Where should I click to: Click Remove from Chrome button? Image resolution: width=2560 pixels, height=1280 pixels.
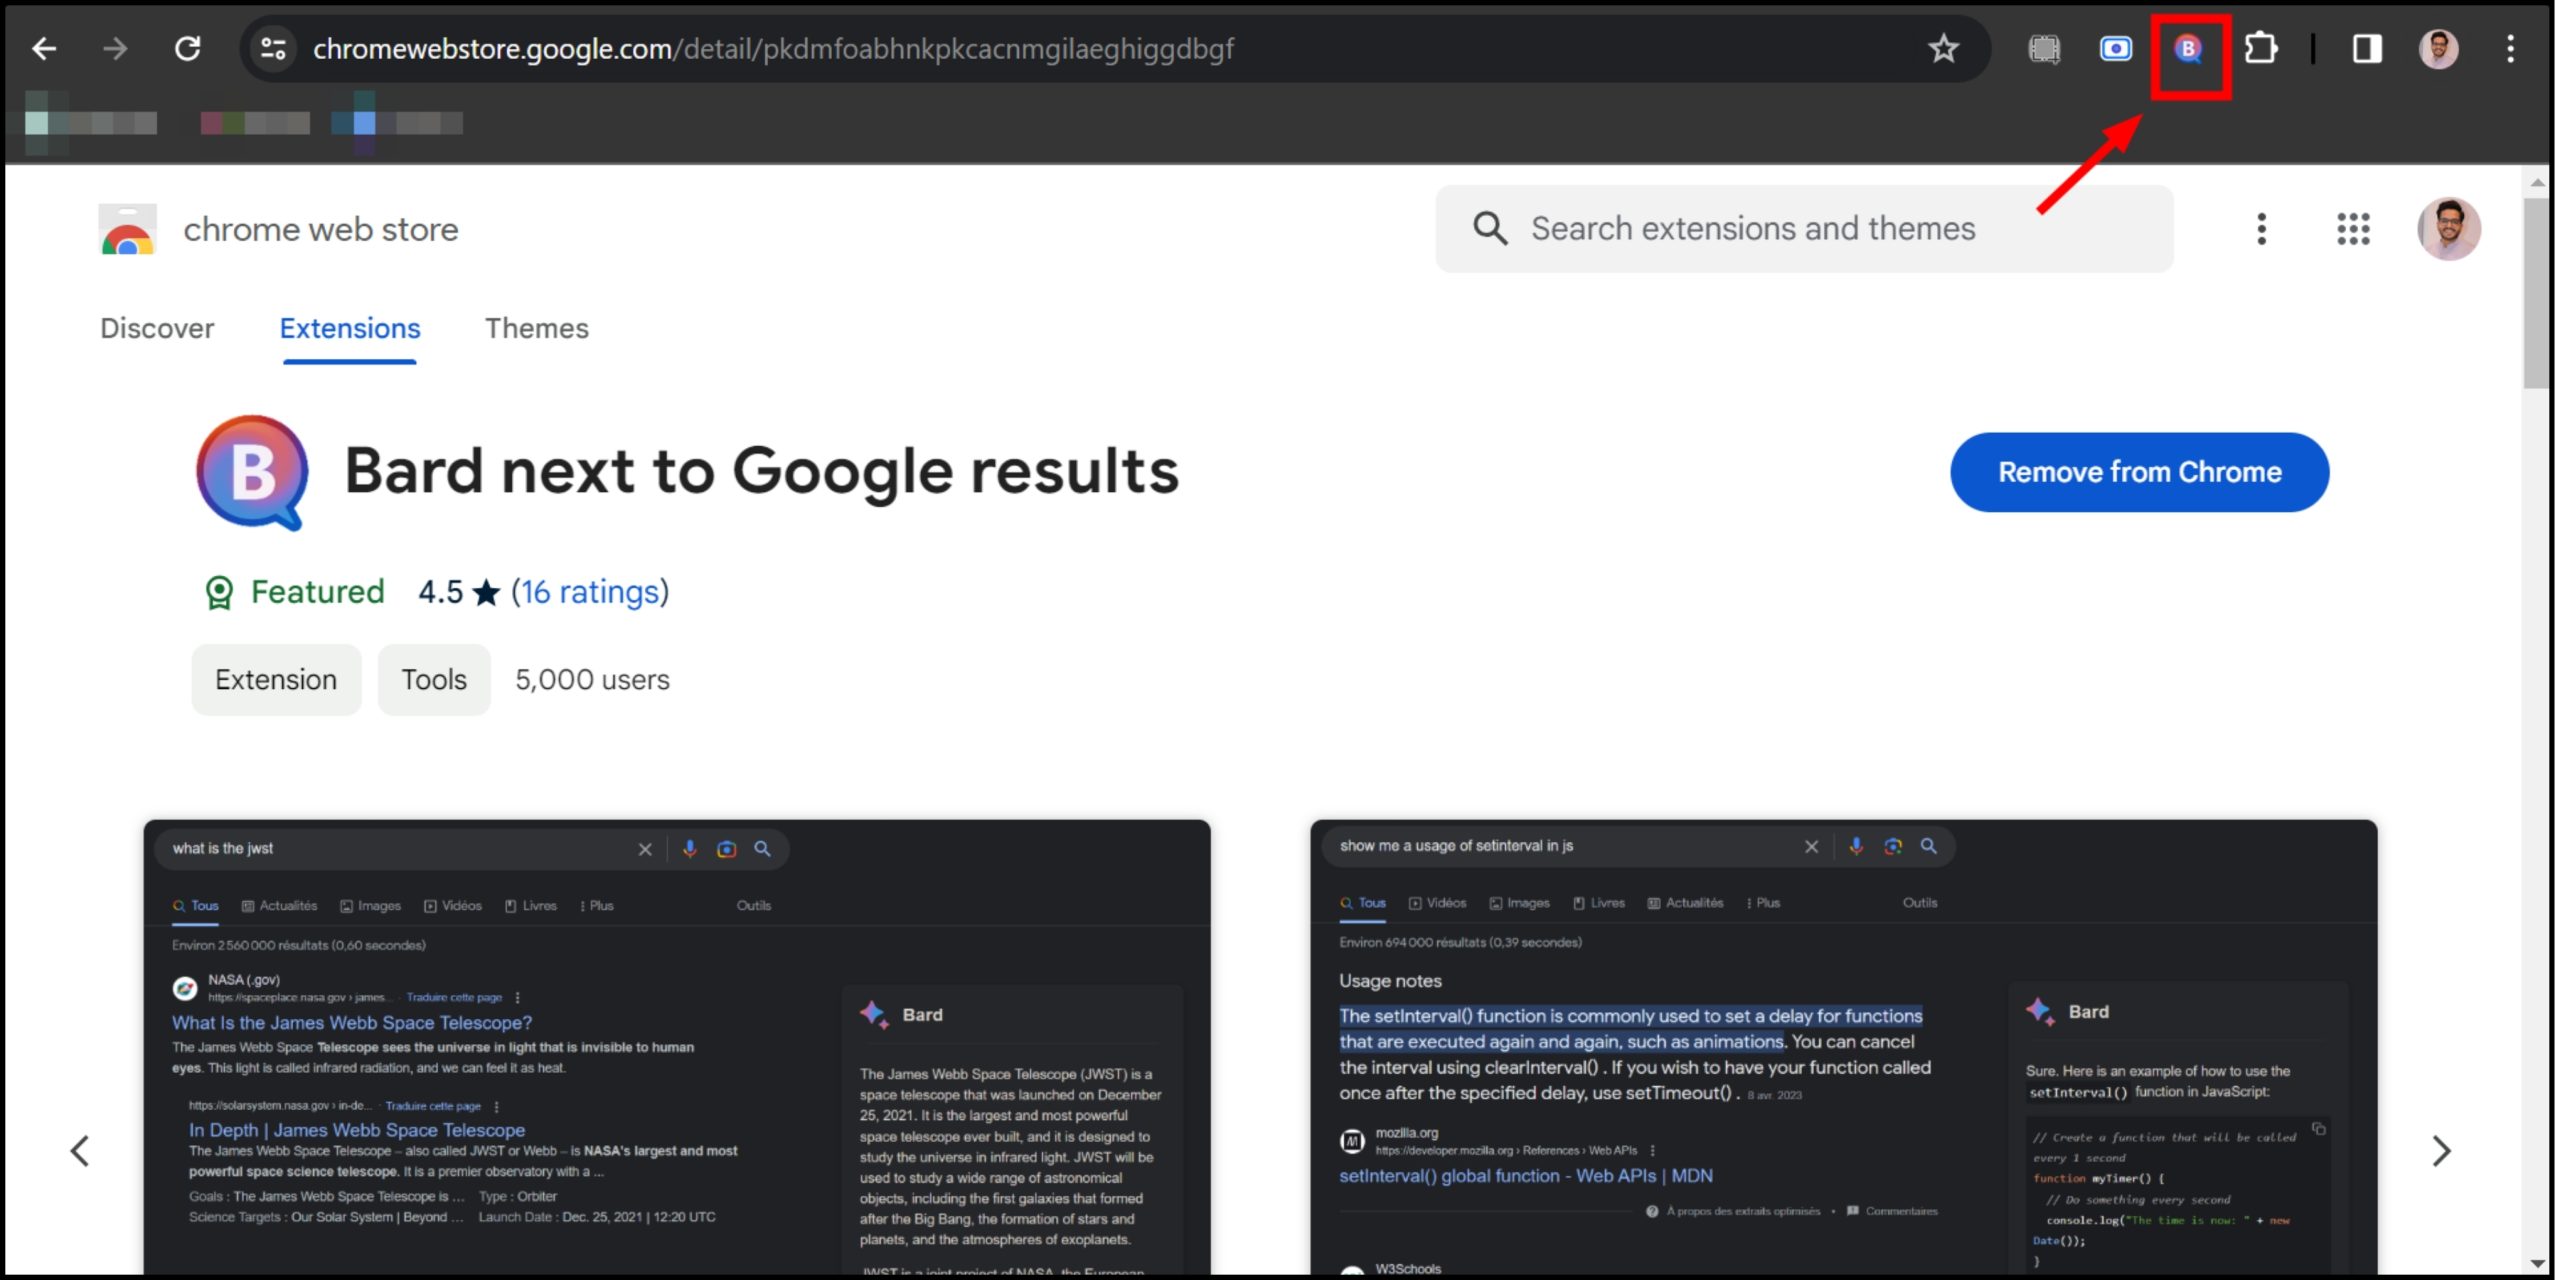click(x=2139, y=472)
